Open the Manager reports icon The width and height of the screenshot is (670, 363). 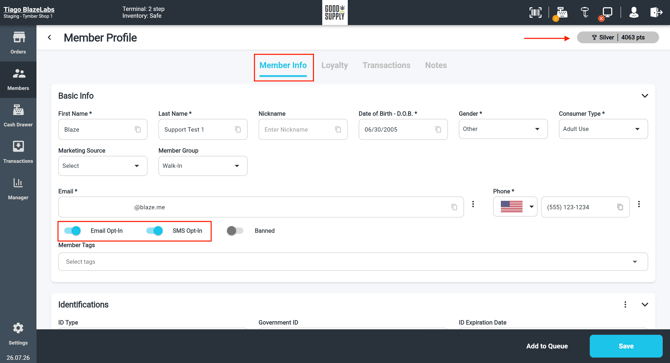[x=18, y=188]
